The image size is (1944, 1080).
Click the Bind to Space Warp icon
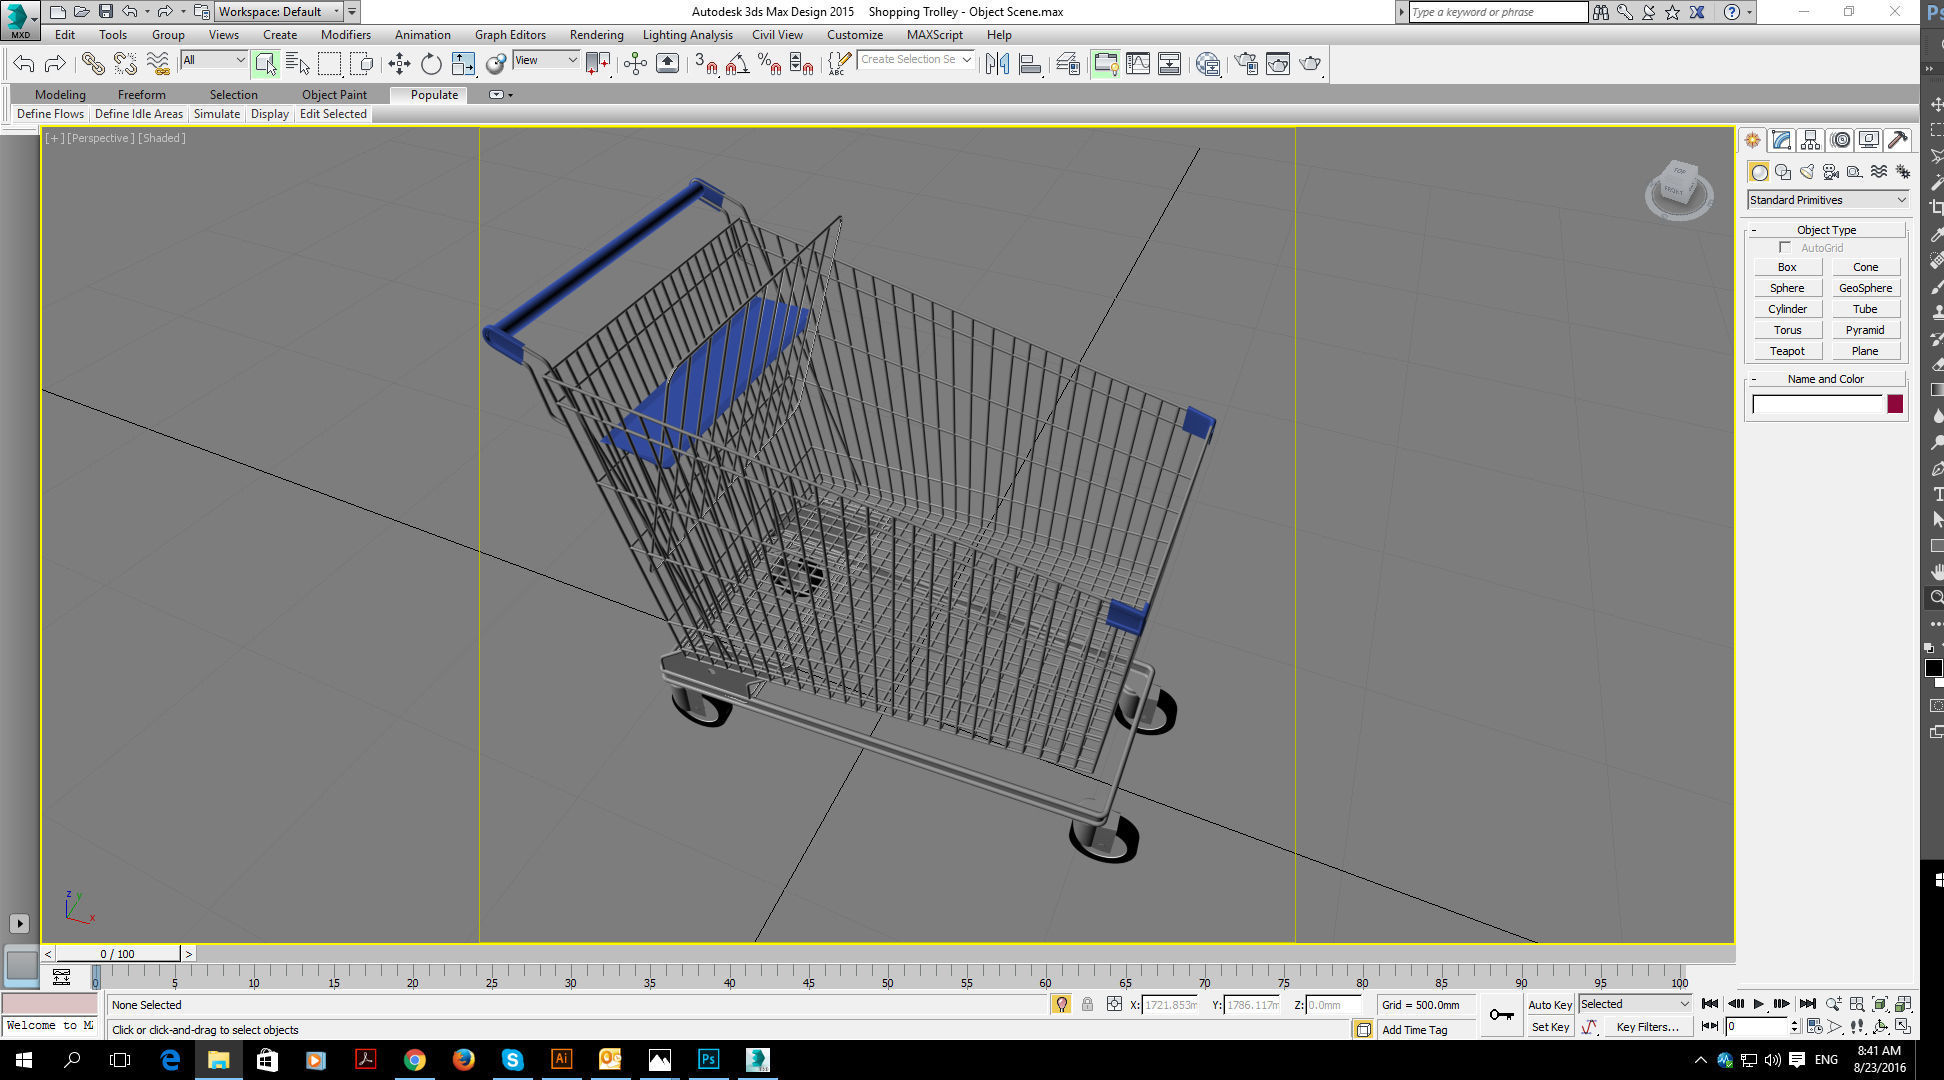(158, 64)
